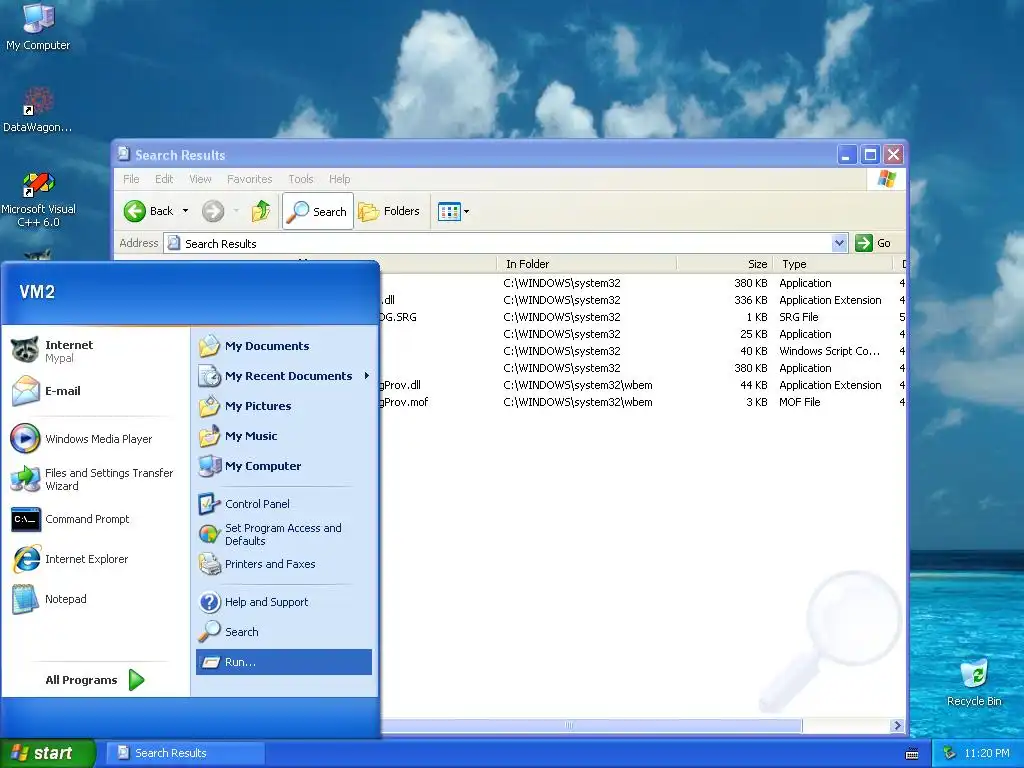Click the Start button
This screenshot has width=1024, height=768.
48,753
